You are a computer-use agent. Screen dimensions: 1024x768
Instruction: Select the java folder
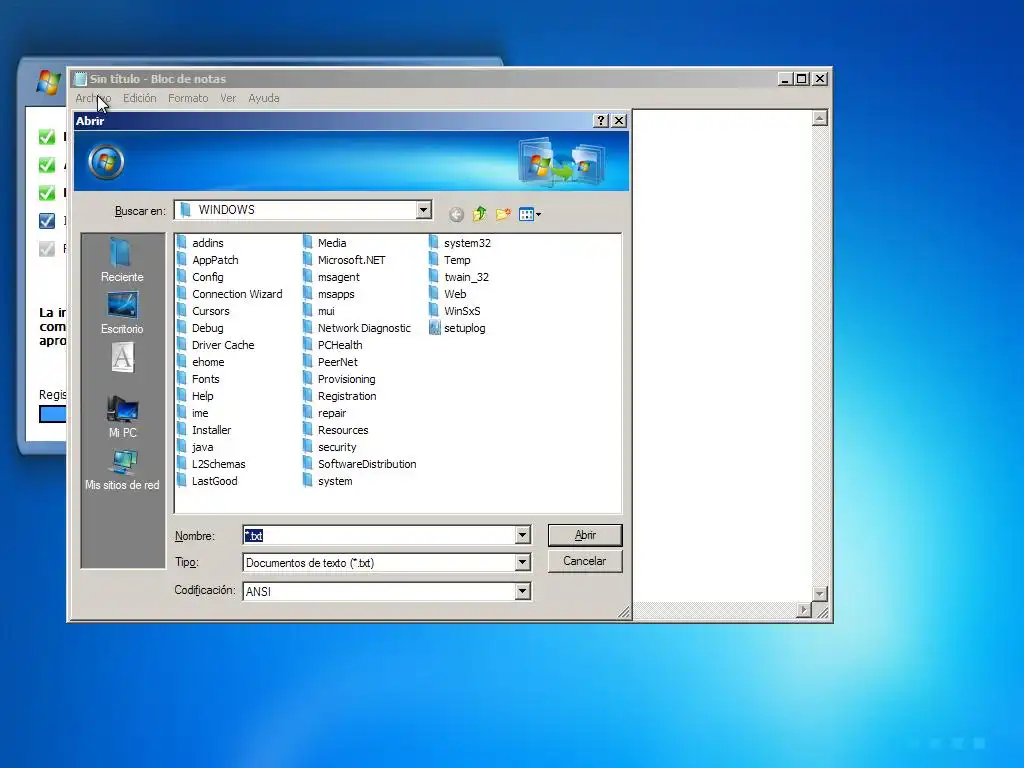195,447
